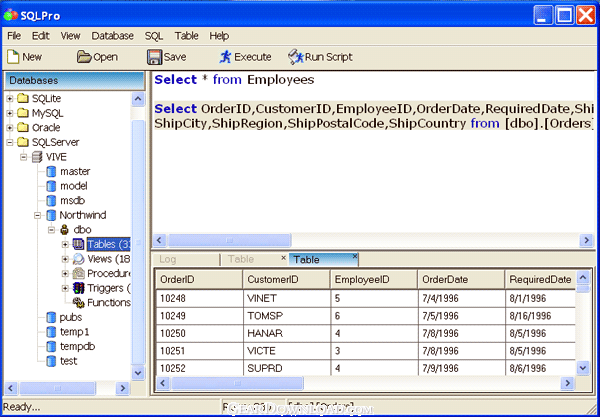Viewport: 600px width, 417px height.
Task: Select the cell reading TOMSP
Action: [286, 316]
